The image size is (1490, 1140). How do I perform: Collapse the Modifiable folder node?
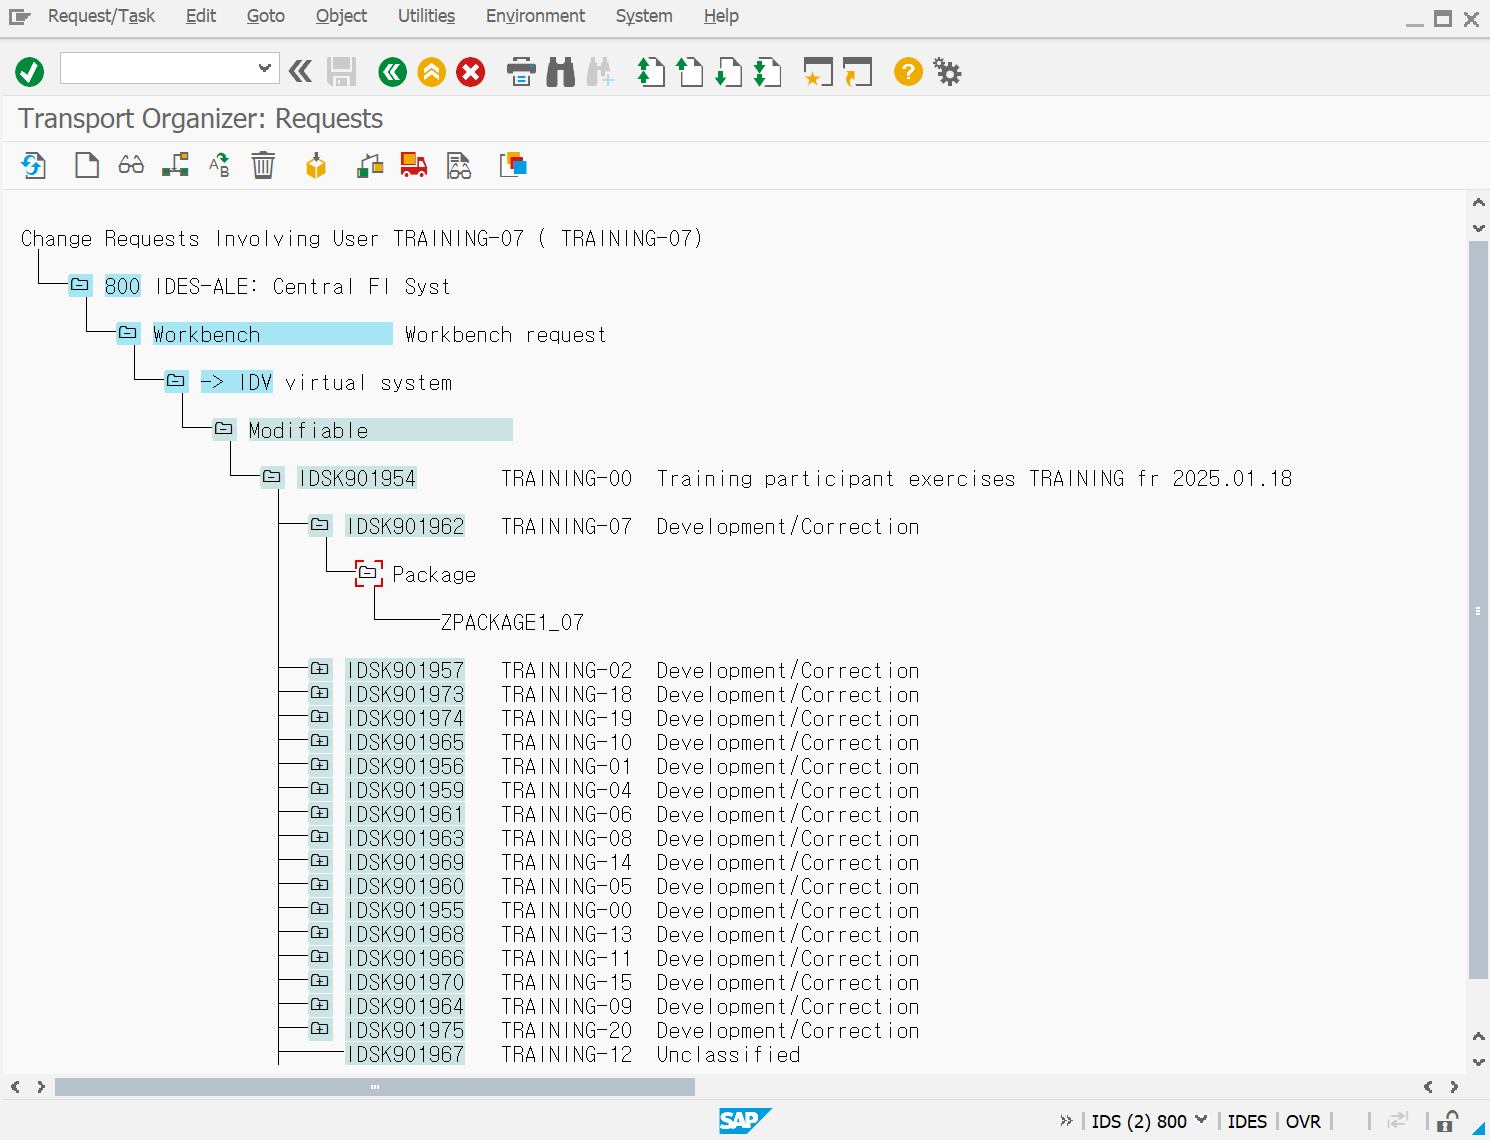click(x=224, y=429)
